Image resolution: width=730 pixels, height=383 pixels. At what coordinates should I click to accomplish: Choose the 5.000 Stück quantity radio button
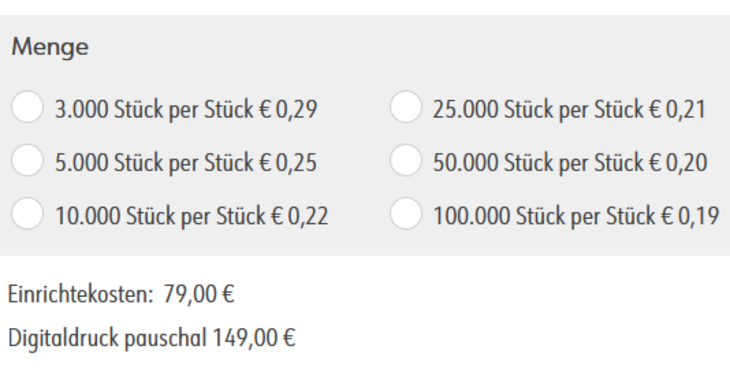click(x=27, y=160)
